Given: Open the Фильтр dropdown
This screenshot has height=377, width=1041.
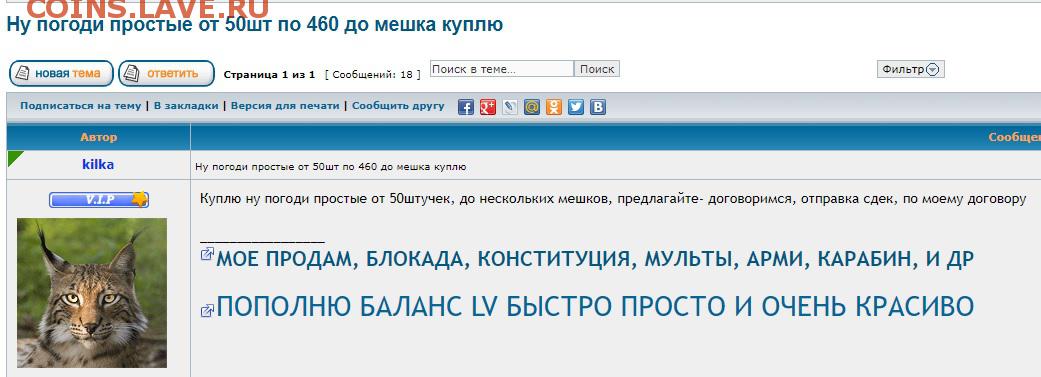Looking at the screenshot, I should click(x=910, y=69).
